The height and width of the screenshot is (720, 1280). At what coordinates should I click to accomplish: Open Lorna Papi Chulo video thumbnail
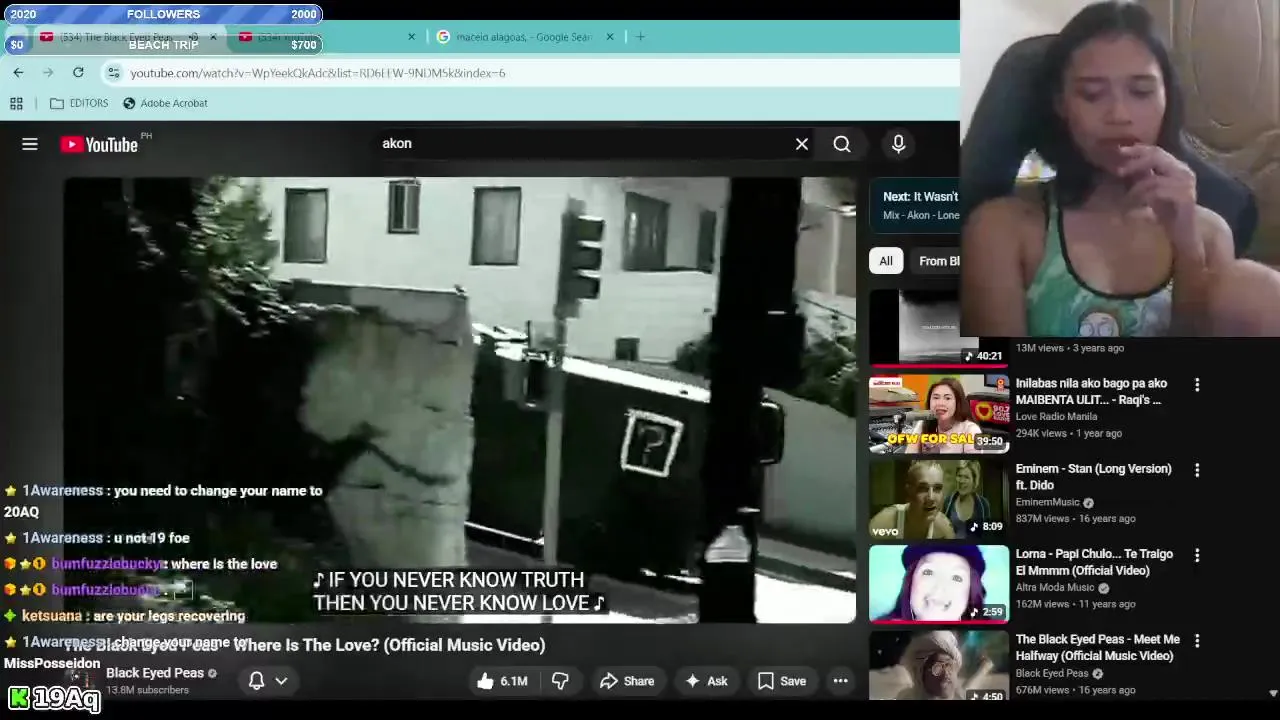pyautogui.click(x=939, y=583)
